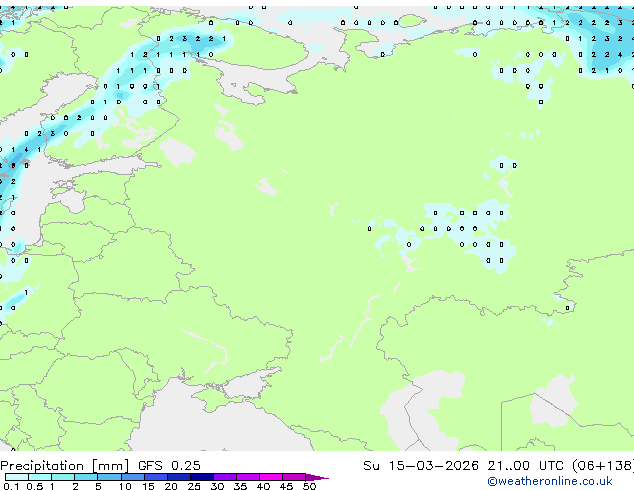Select the purple 30–35 mm legend swatch
Image resolution: width=634 pixels, height=490 pixels.
224,477
